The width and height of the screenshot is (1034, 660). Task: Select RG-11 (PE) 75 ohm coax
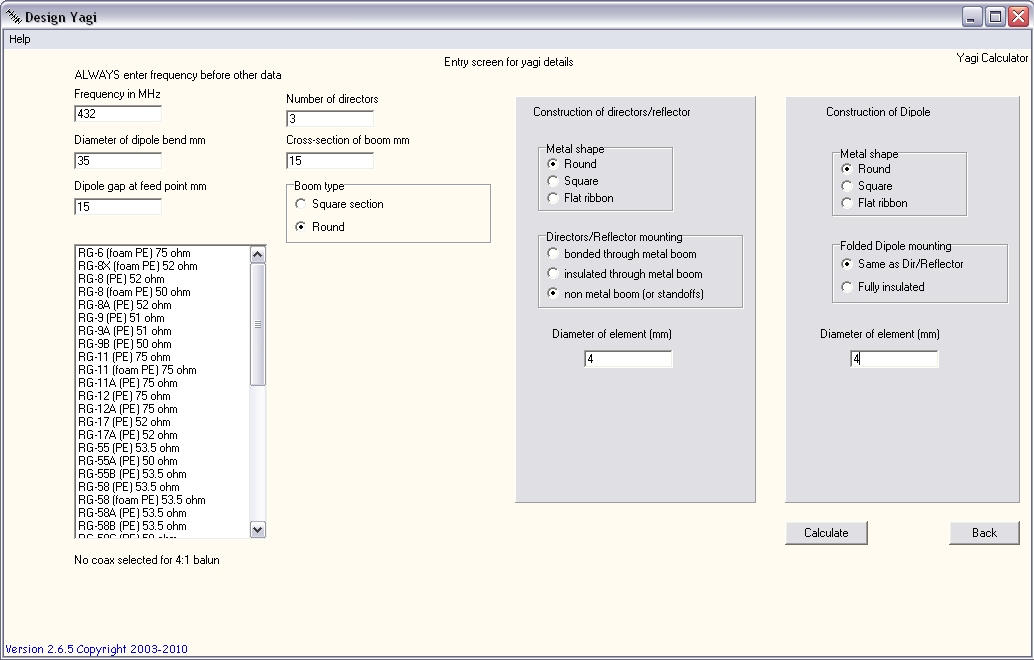click(x=162, y=357)
